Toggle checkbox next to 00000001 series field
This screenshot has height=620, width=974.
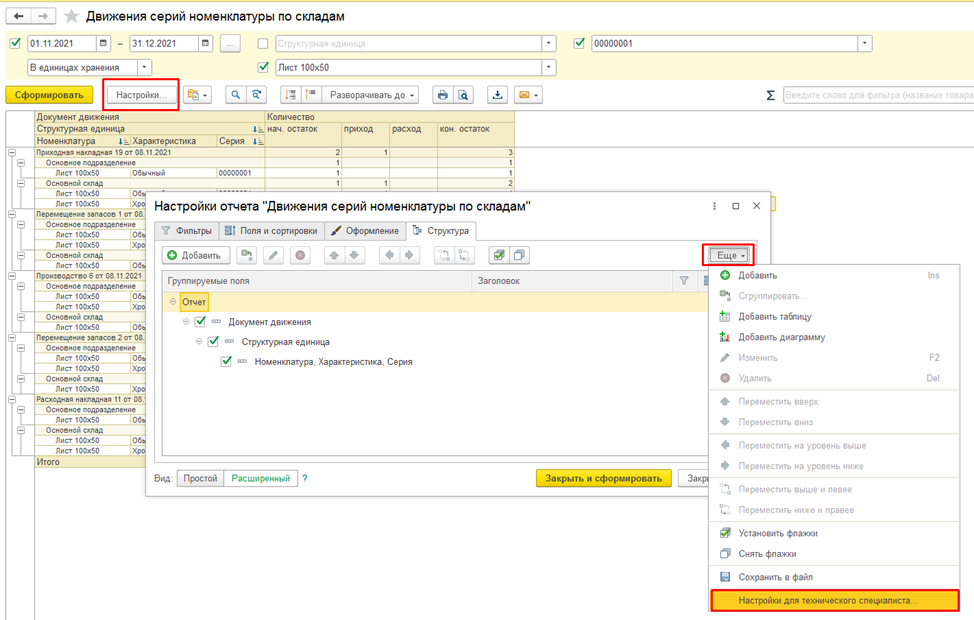(579, 43)
